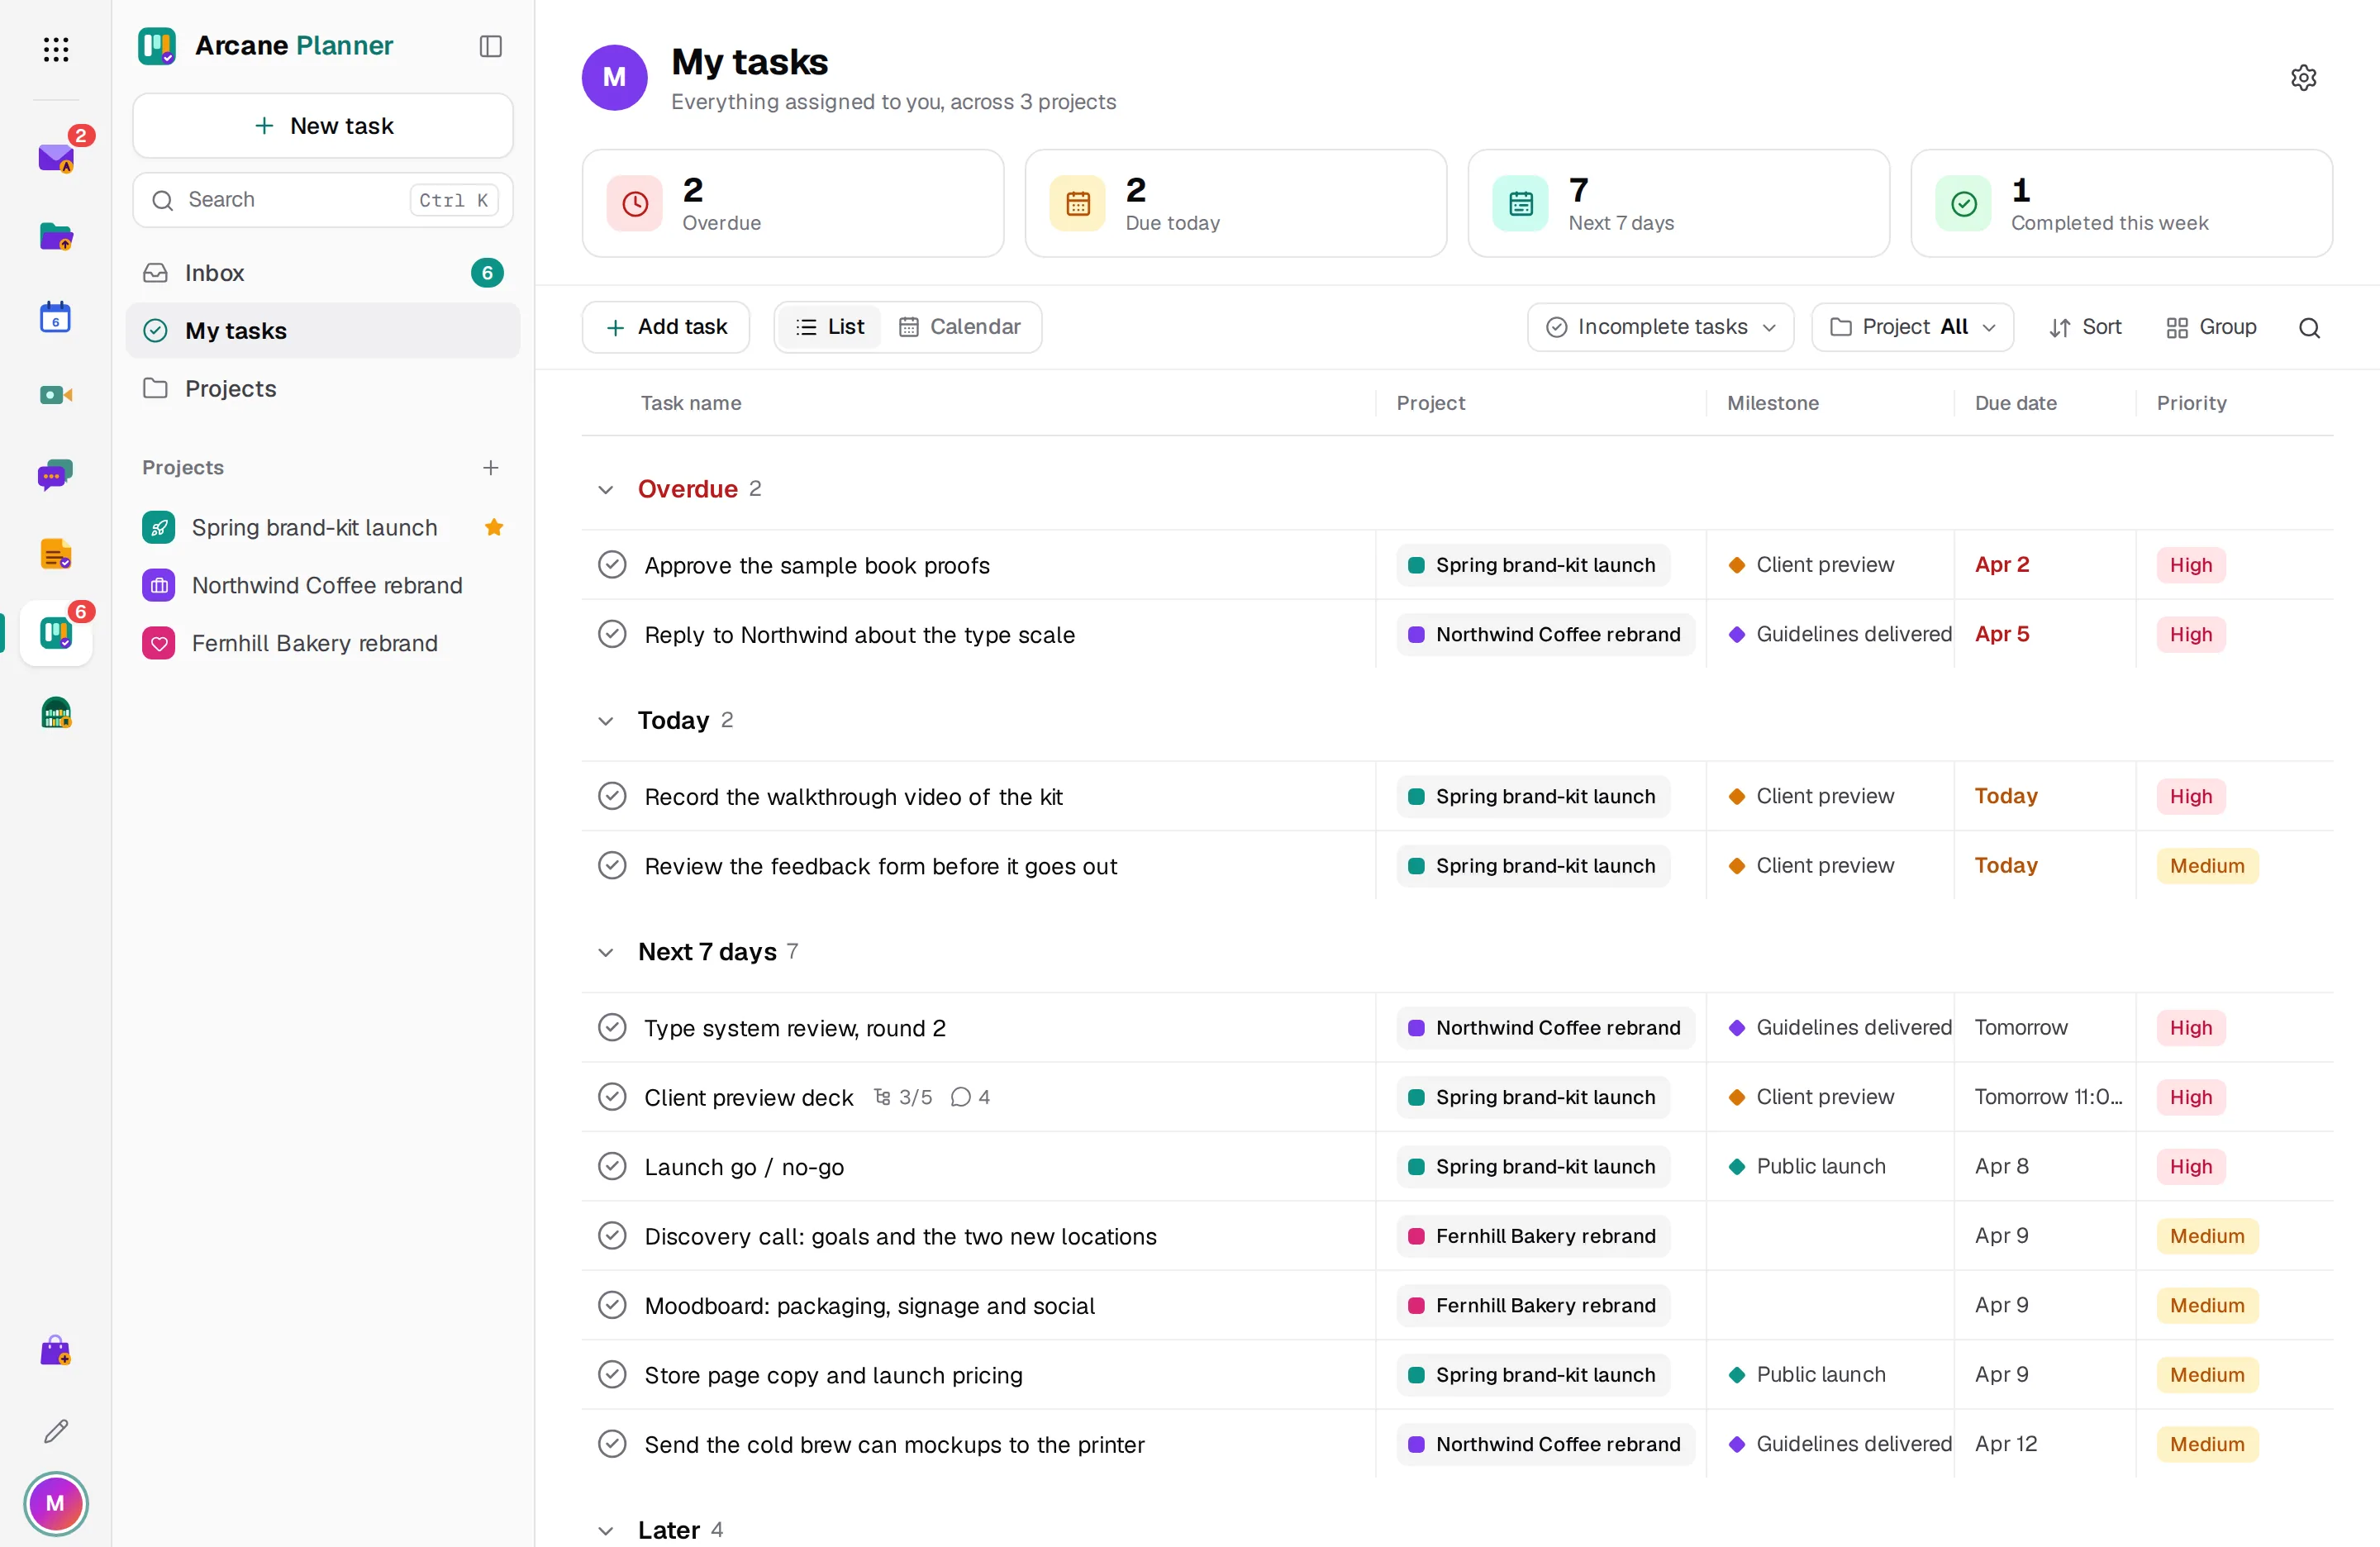Viewport: 2380px width, 1547px height.
Task: Add a new project with plus icon
Action: 490,468
